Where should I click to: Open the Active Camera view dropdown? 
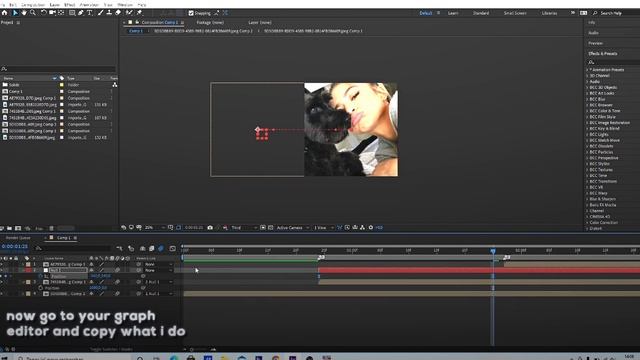293,228
